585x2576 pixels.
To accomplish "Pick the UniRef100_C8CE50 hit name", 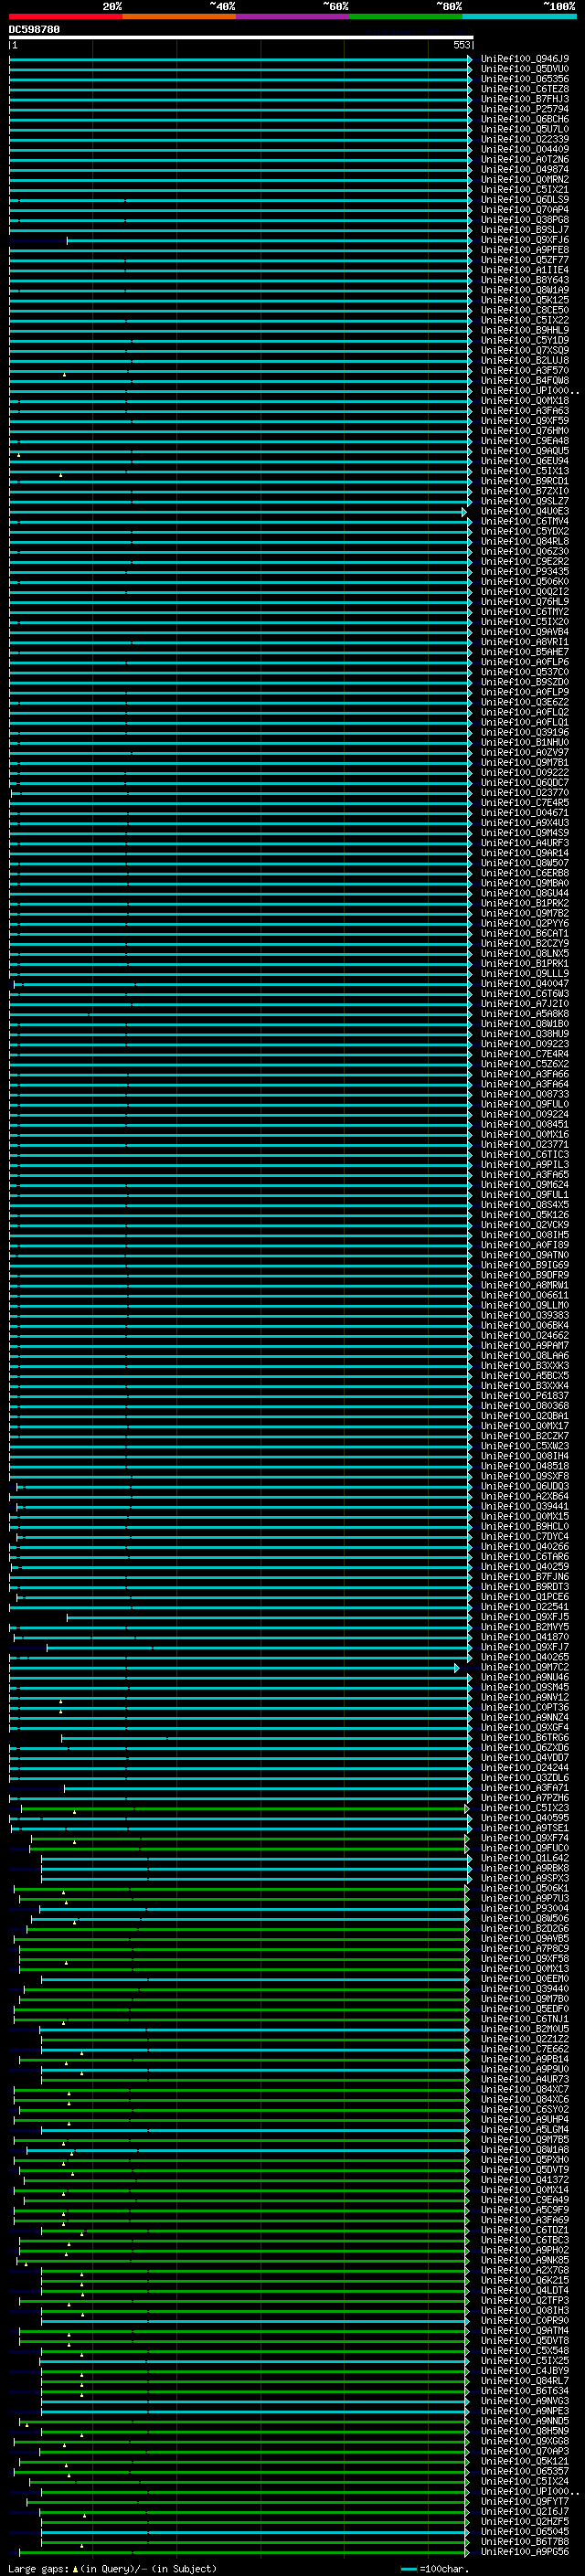I will (x=525, y=310).
